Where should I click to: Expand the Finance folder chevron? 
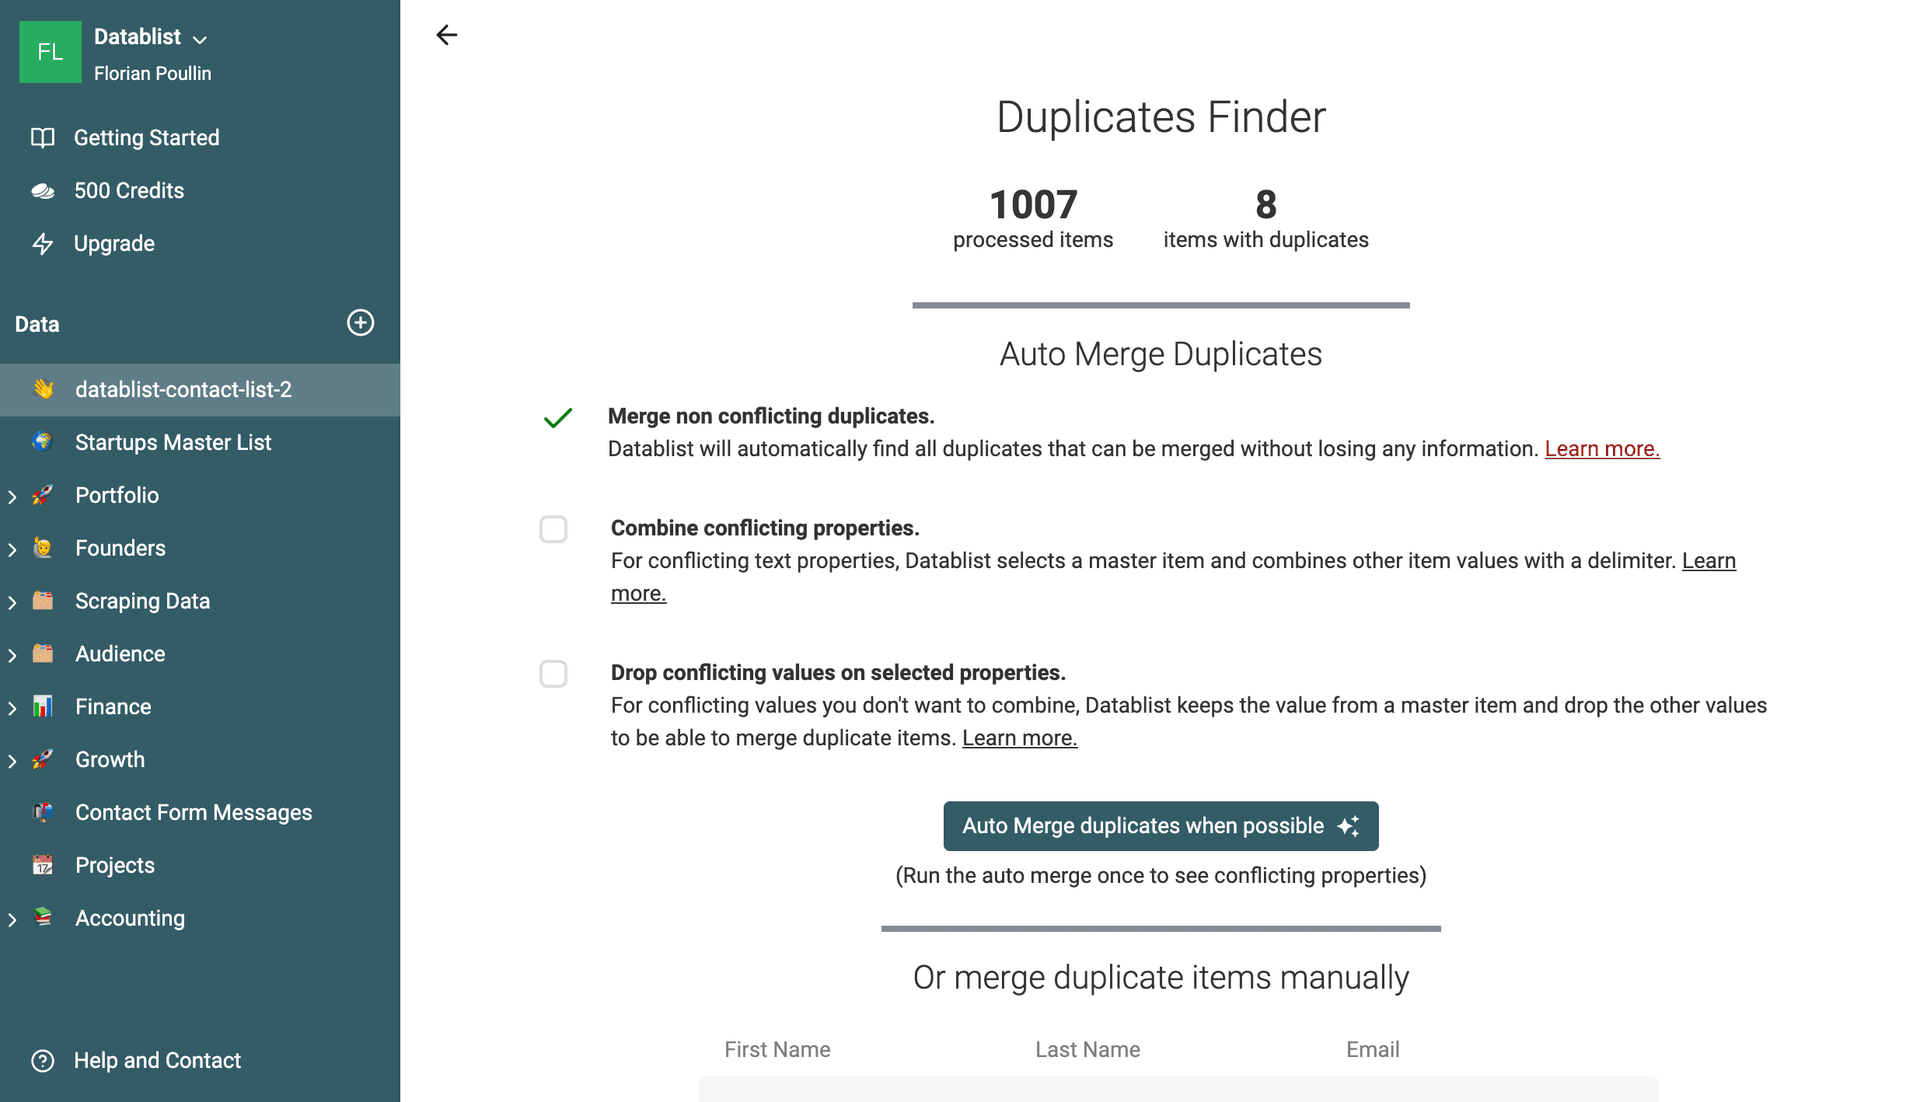click(x=12, y=708)
